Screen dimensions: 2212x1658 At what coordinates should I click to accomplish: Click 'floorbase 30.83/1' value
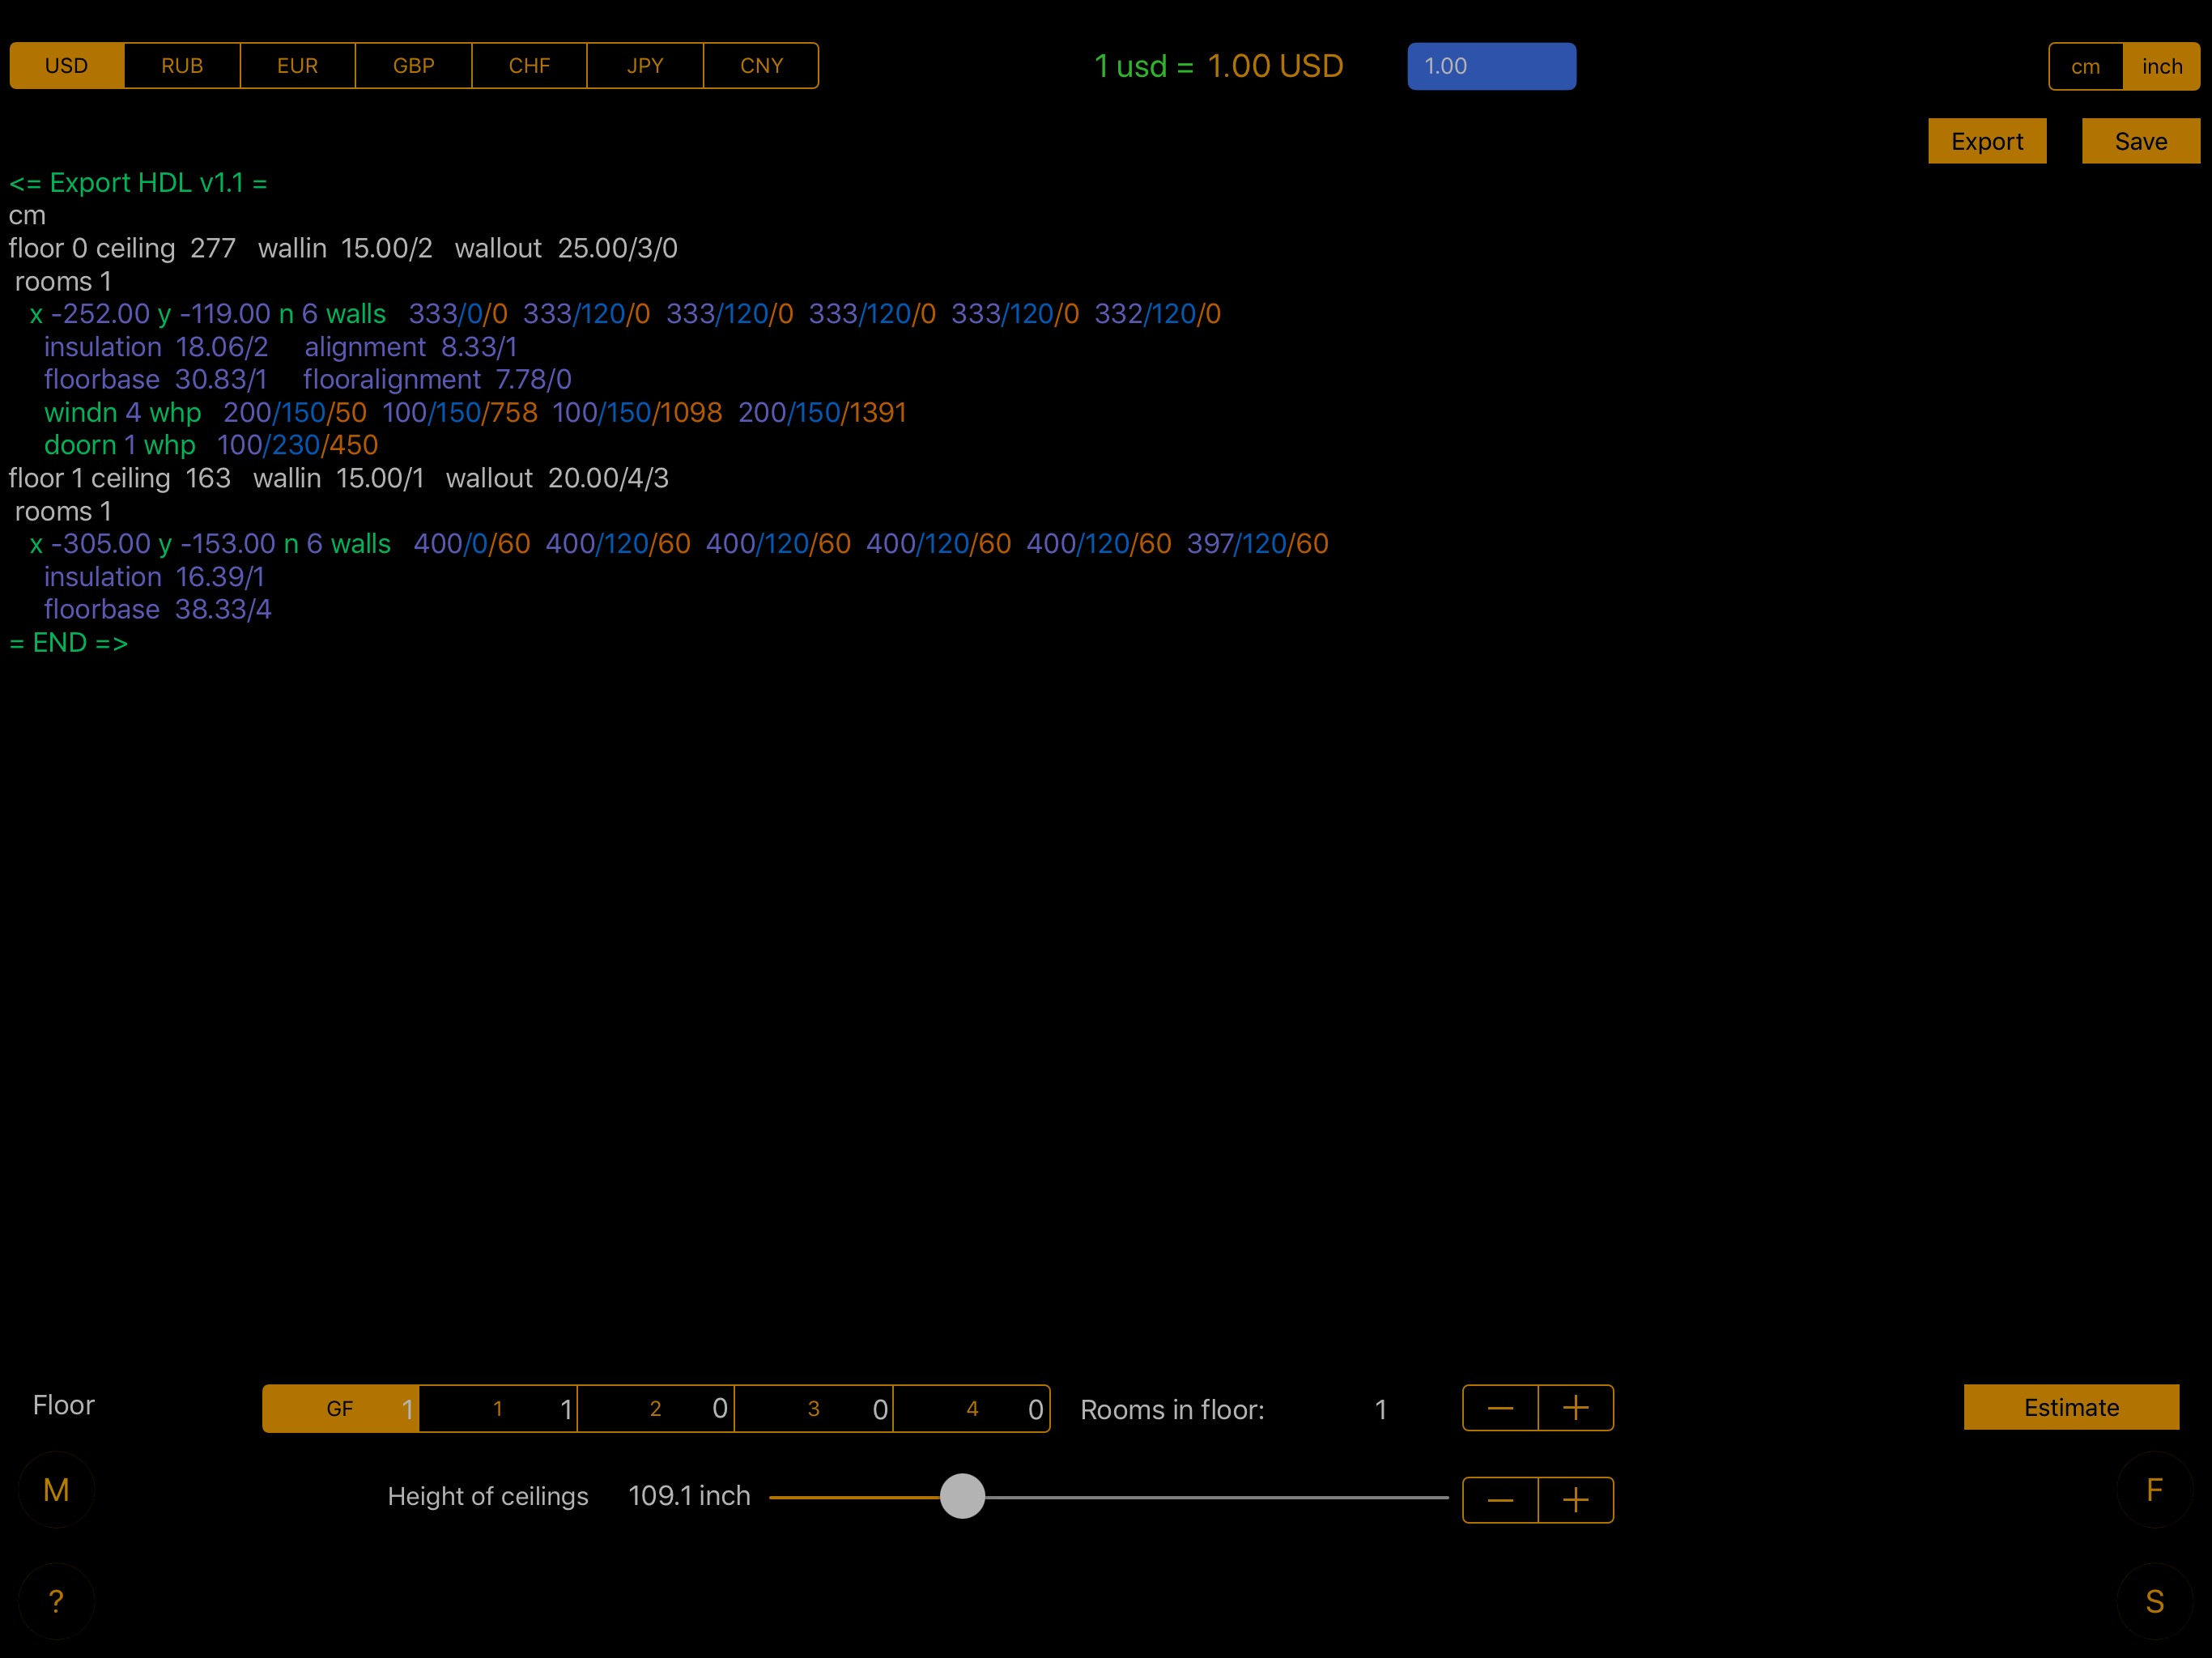(x=156, y=380)
